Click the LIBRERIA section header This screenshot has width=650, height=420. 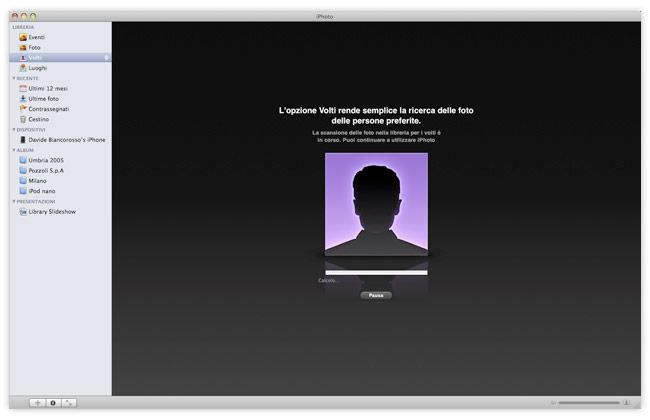pos(23,27)
